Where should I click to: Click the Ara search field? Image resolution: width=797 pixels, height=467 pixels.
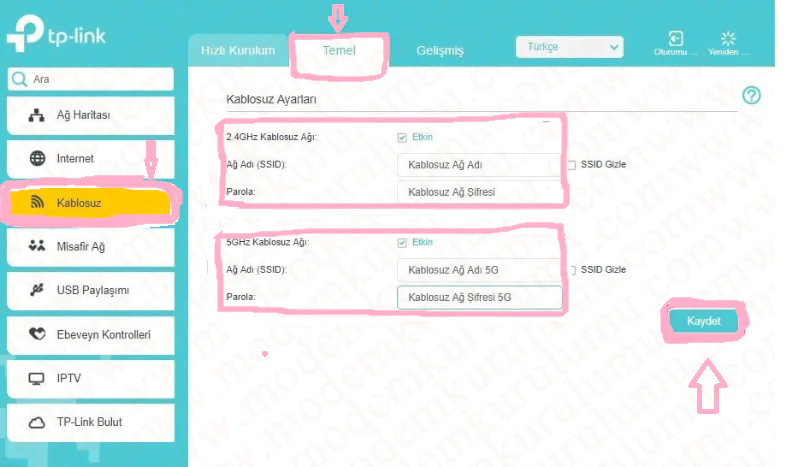(90, 79)
